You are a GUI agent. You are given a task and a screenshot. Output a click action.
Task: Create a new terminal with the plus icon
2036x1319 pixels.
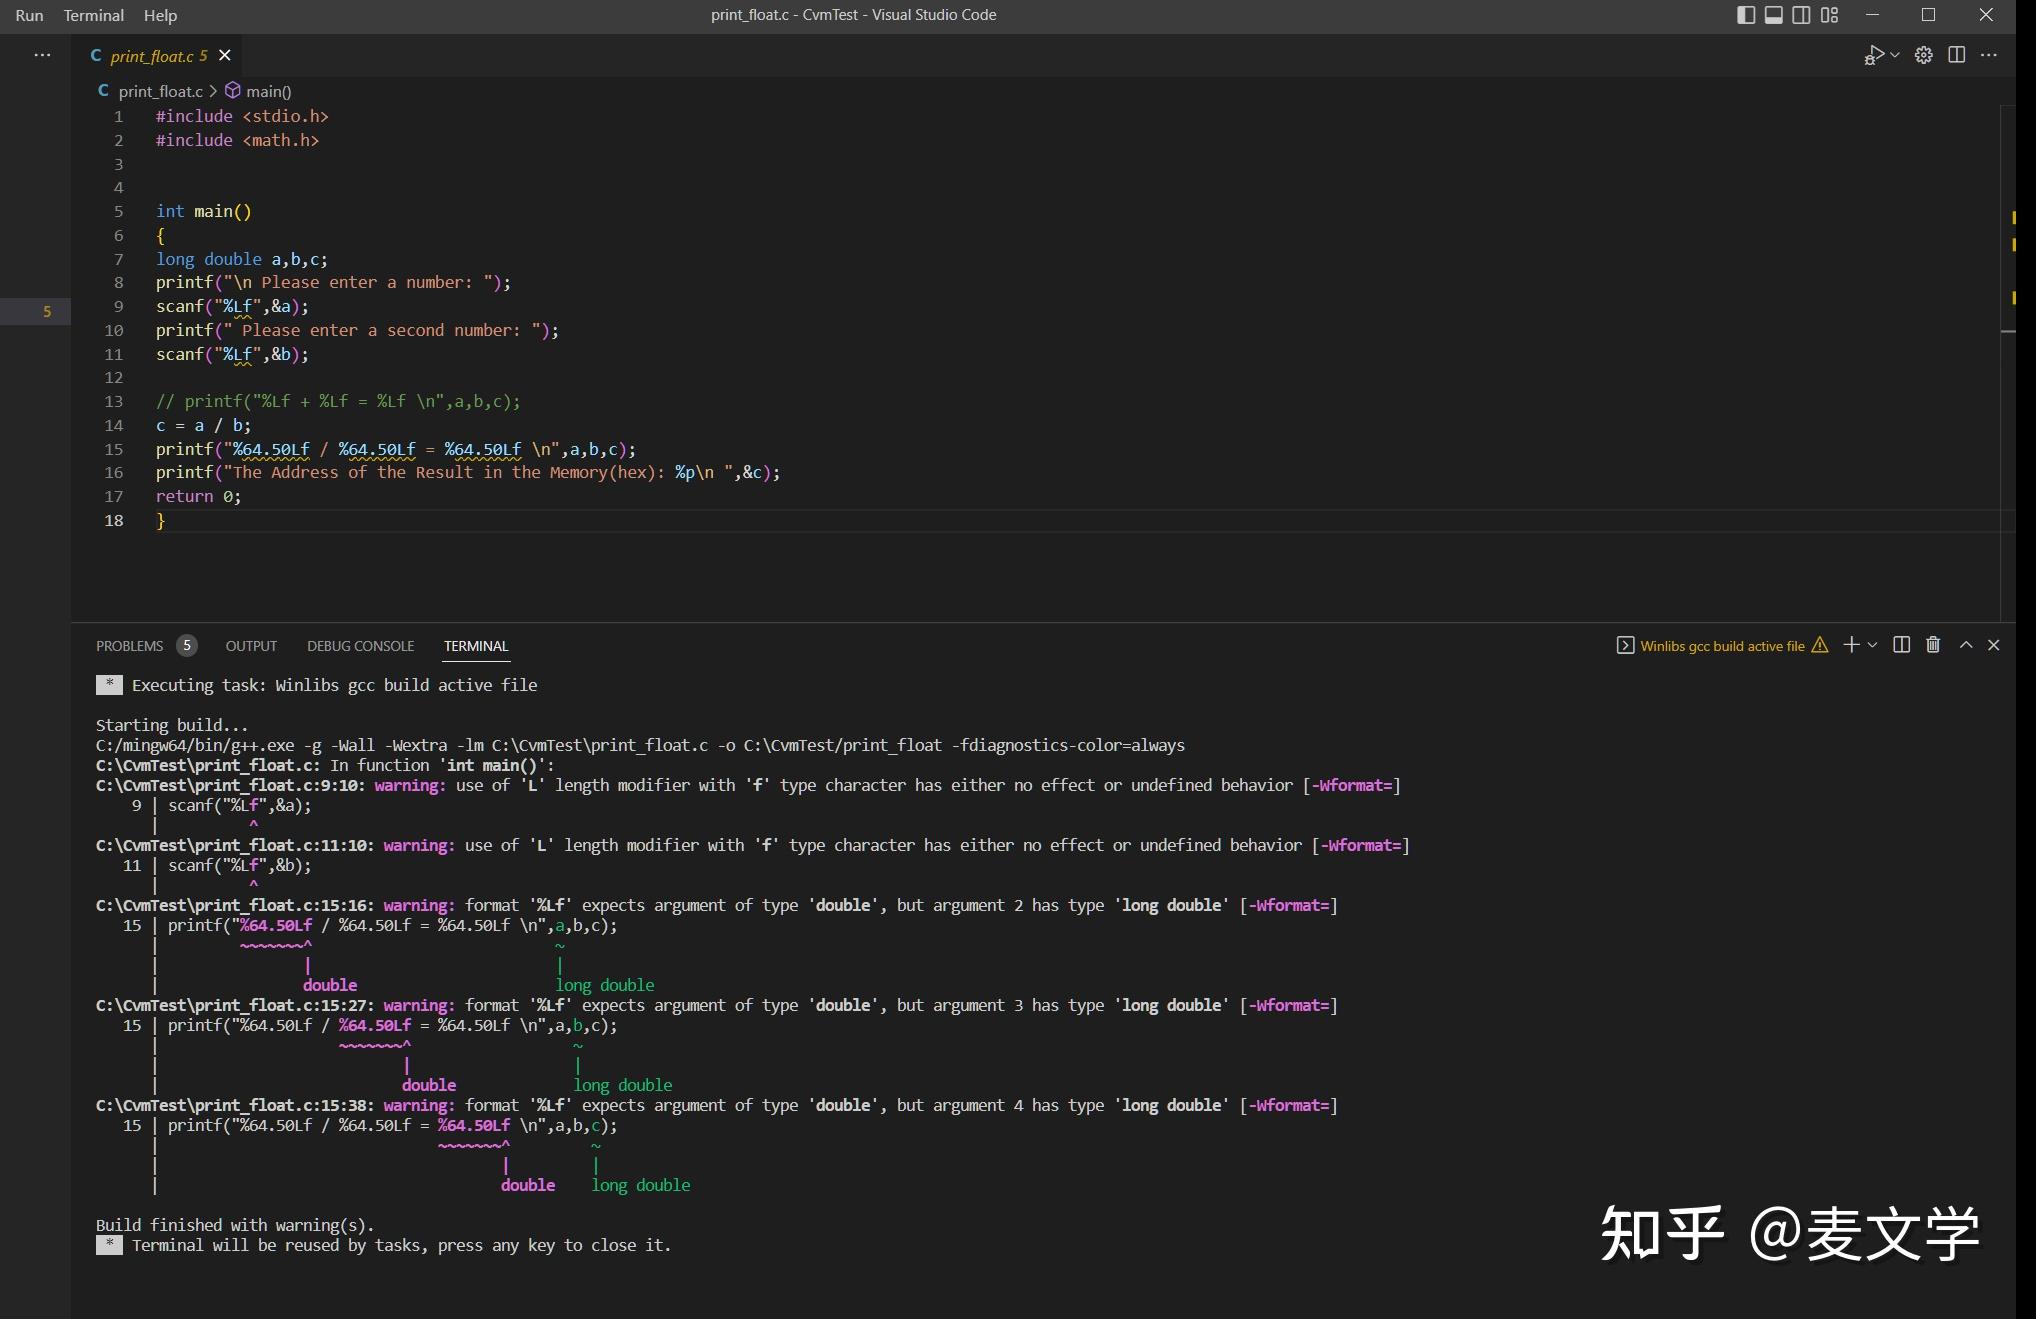tap(1848, 645)
